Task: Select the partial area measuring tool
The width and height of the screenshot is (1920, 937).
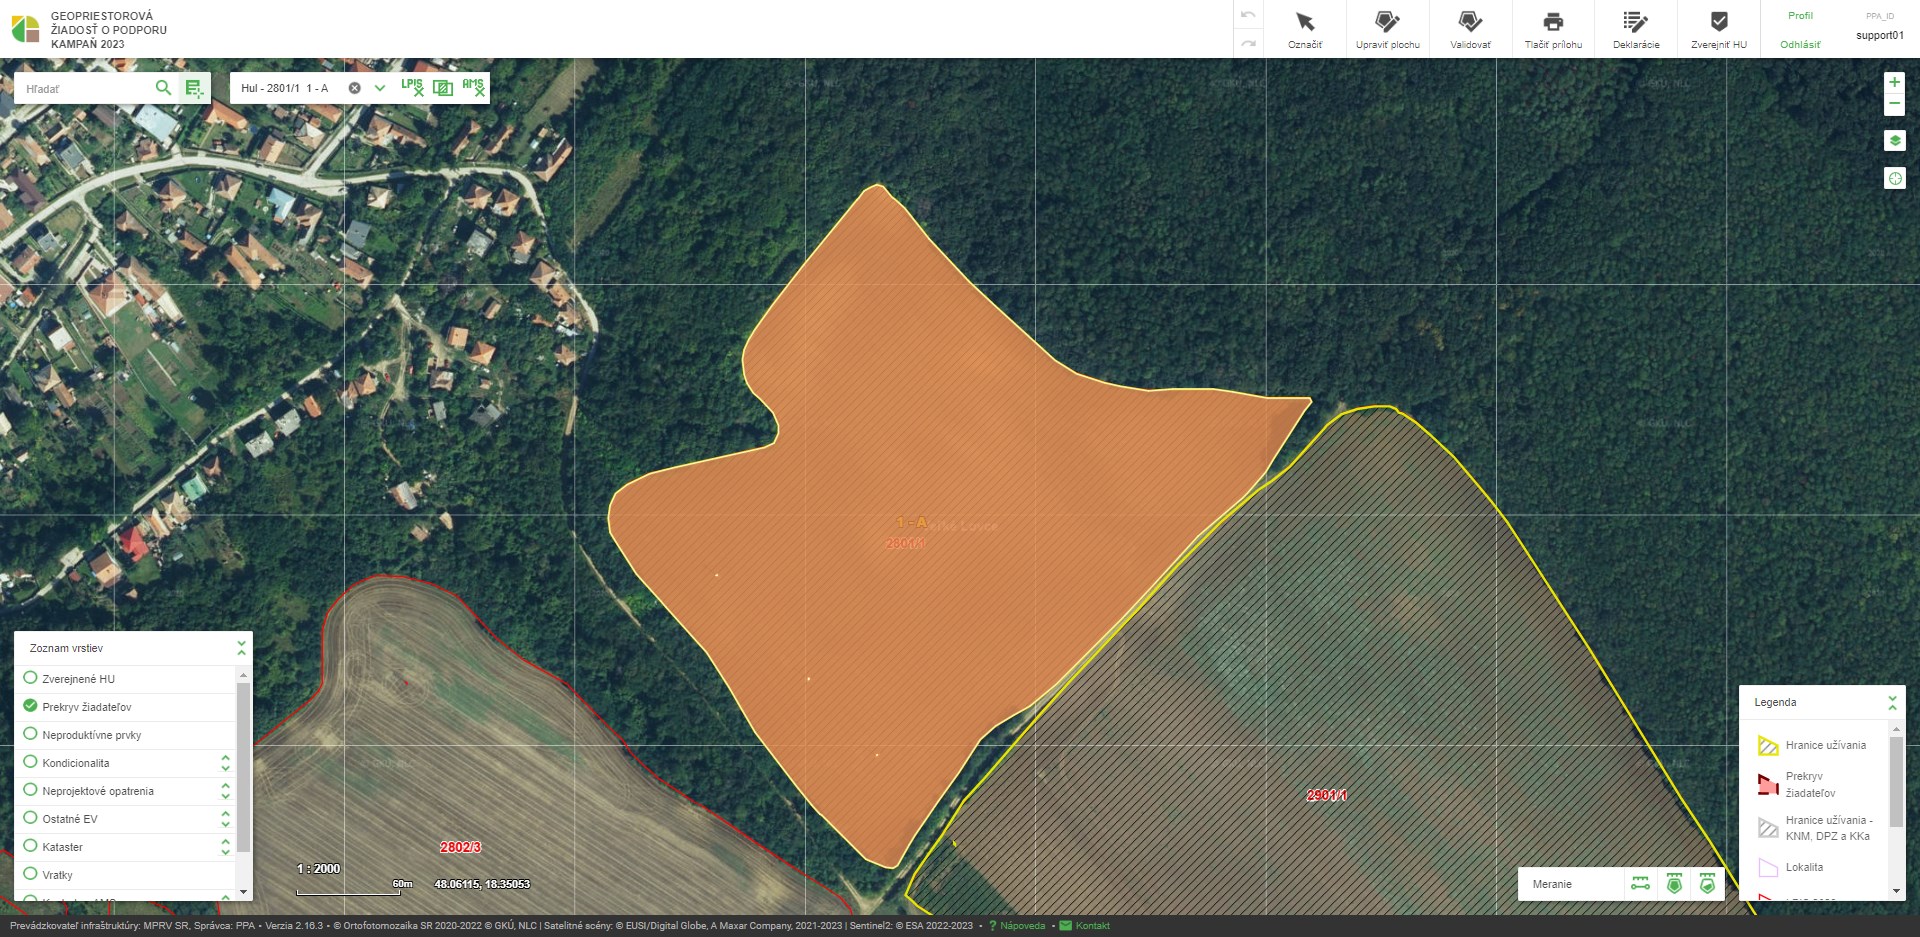Action: (x=1707, y=884)
